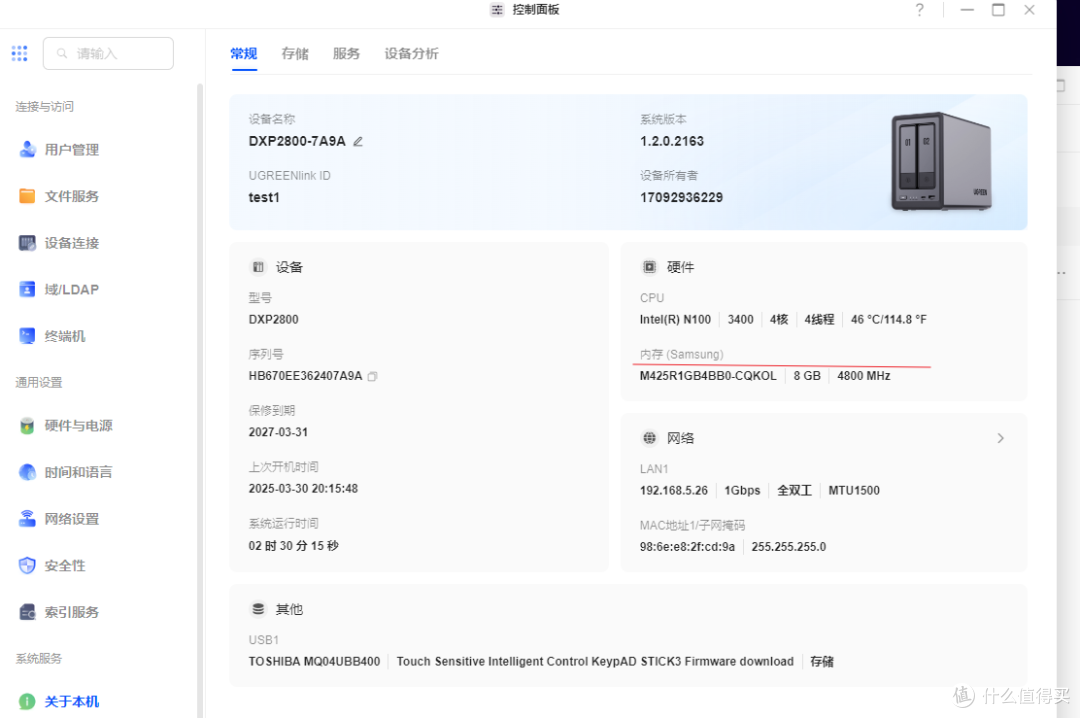This screenshot has width=1080, height=718.
Task: Click the 请输入 search input field
Action: (x=108, y=53)
